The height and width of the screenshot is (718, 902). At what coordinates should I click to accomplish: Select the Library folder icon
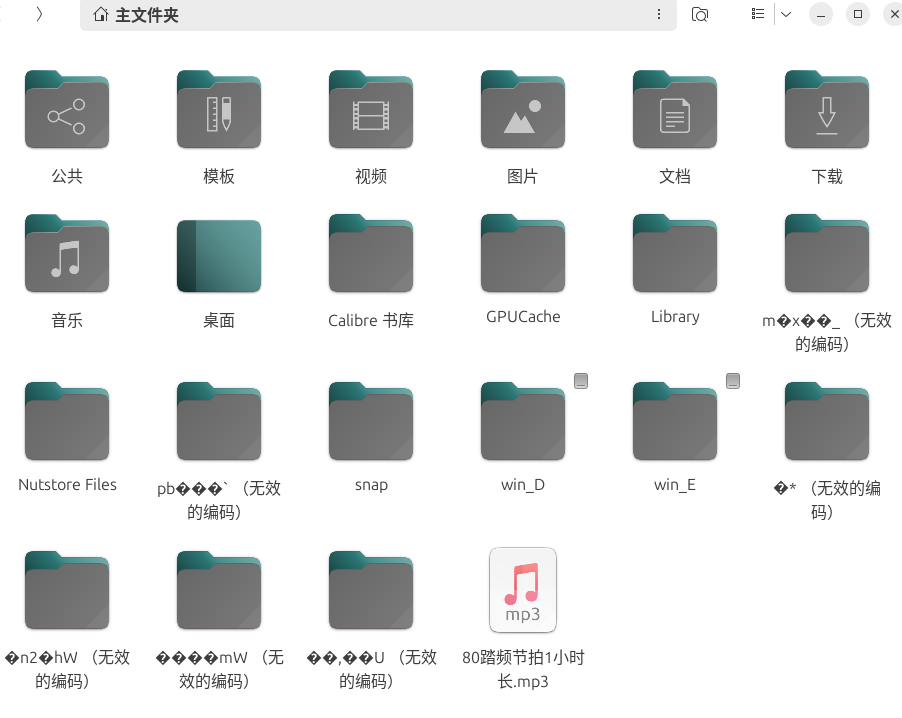674,253
